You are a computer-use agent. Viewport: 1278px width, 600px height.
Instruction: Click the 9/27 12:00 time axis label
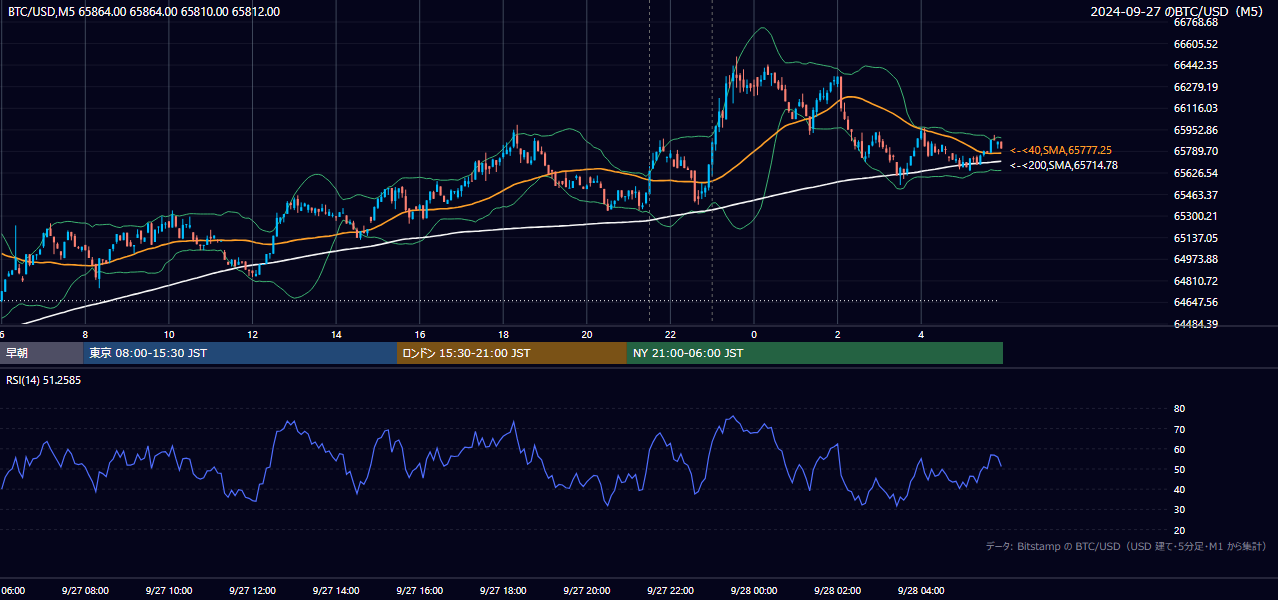pyautogui.click(x=252, y=591)
